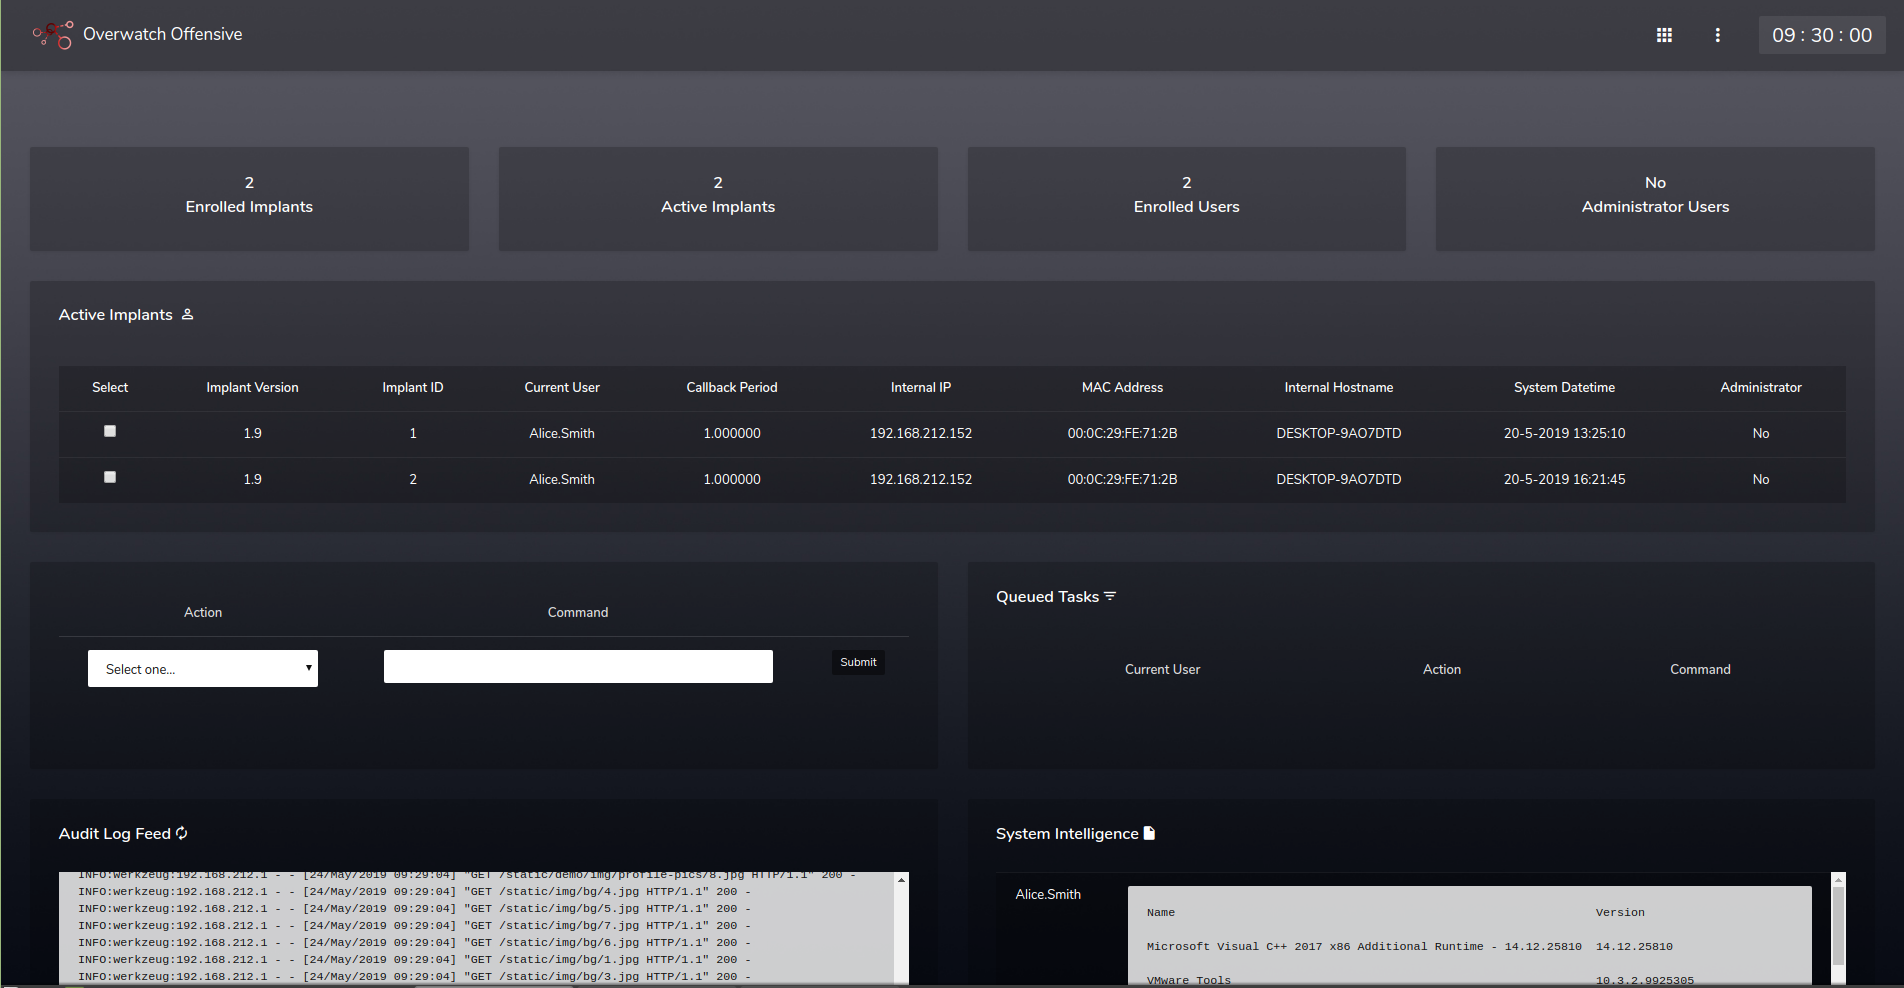The height and width of the screenshot is (988, 1904).
Task: Click the audit log line for bg/4.jpg
Action: pos(414,892)
